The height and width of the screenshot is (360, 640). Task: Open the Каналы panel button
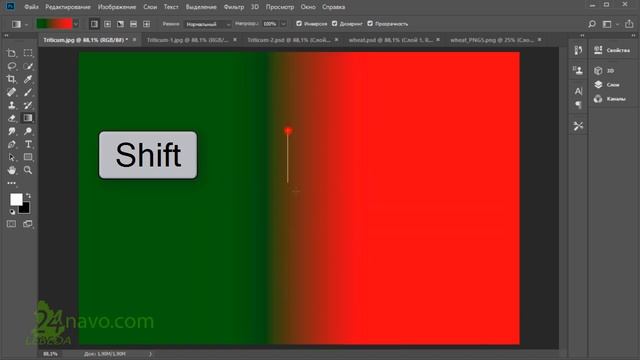point(610,99)
